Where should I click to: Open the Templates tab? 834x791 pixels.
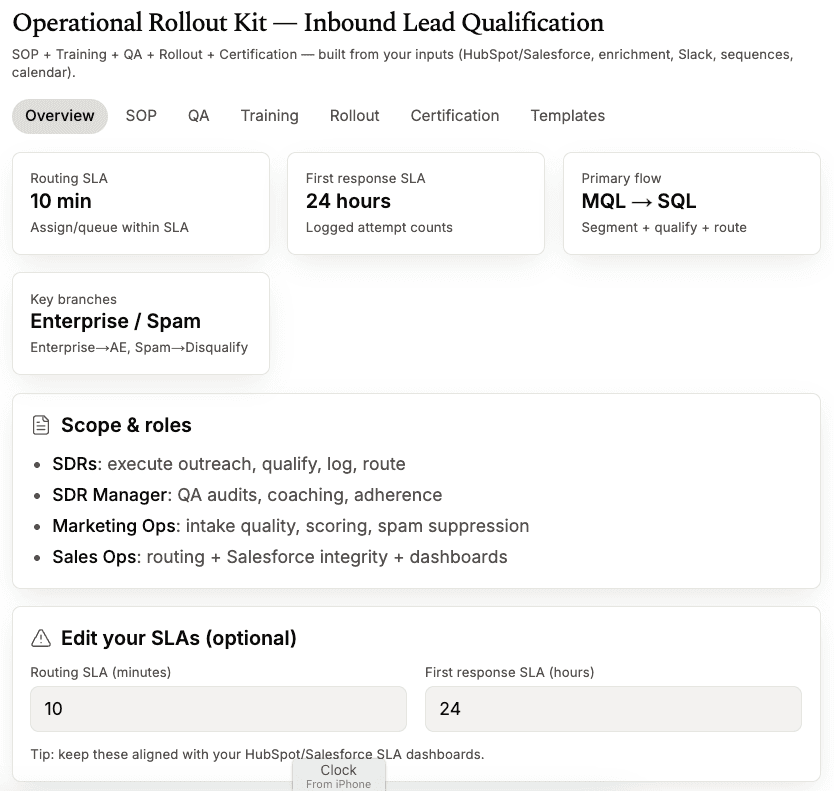[568, 116]
